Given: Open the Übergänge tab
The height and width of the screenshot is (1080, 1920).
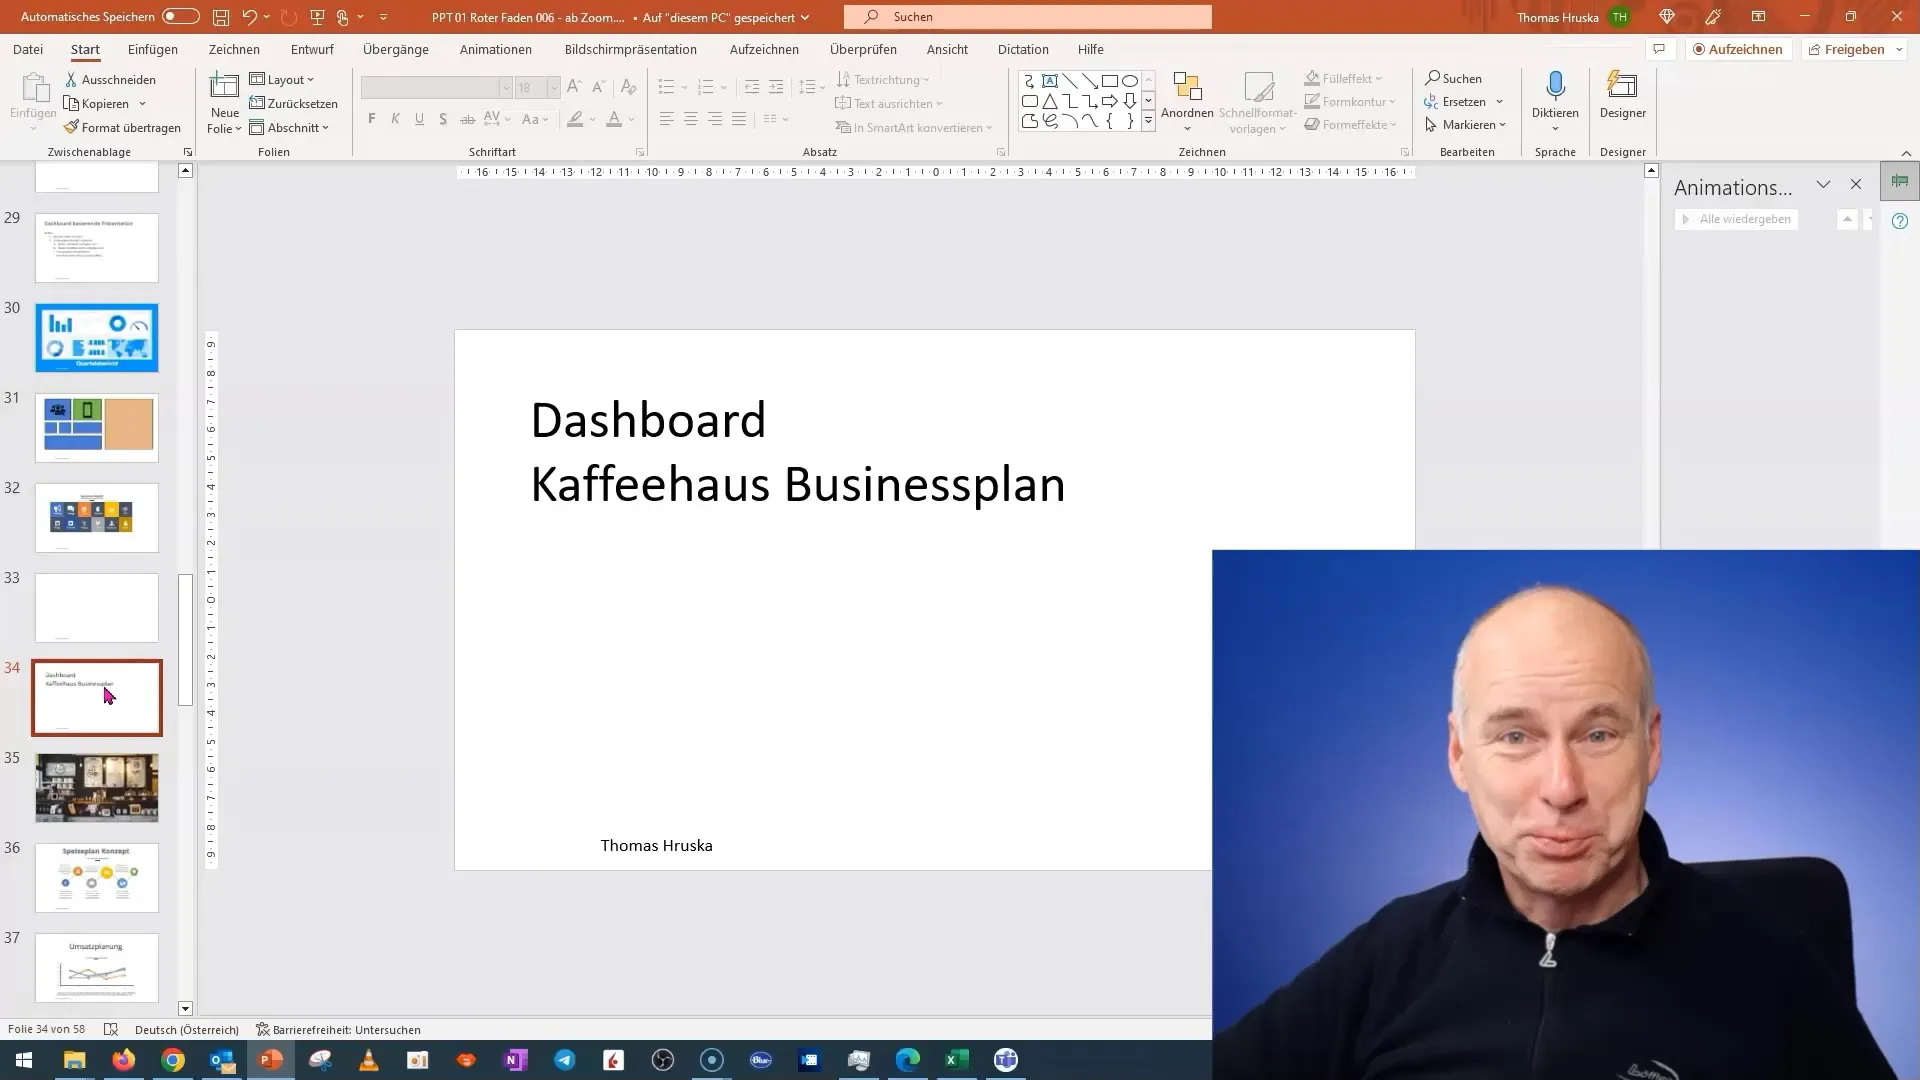Looking at the screenshot, I should [396, 49].
